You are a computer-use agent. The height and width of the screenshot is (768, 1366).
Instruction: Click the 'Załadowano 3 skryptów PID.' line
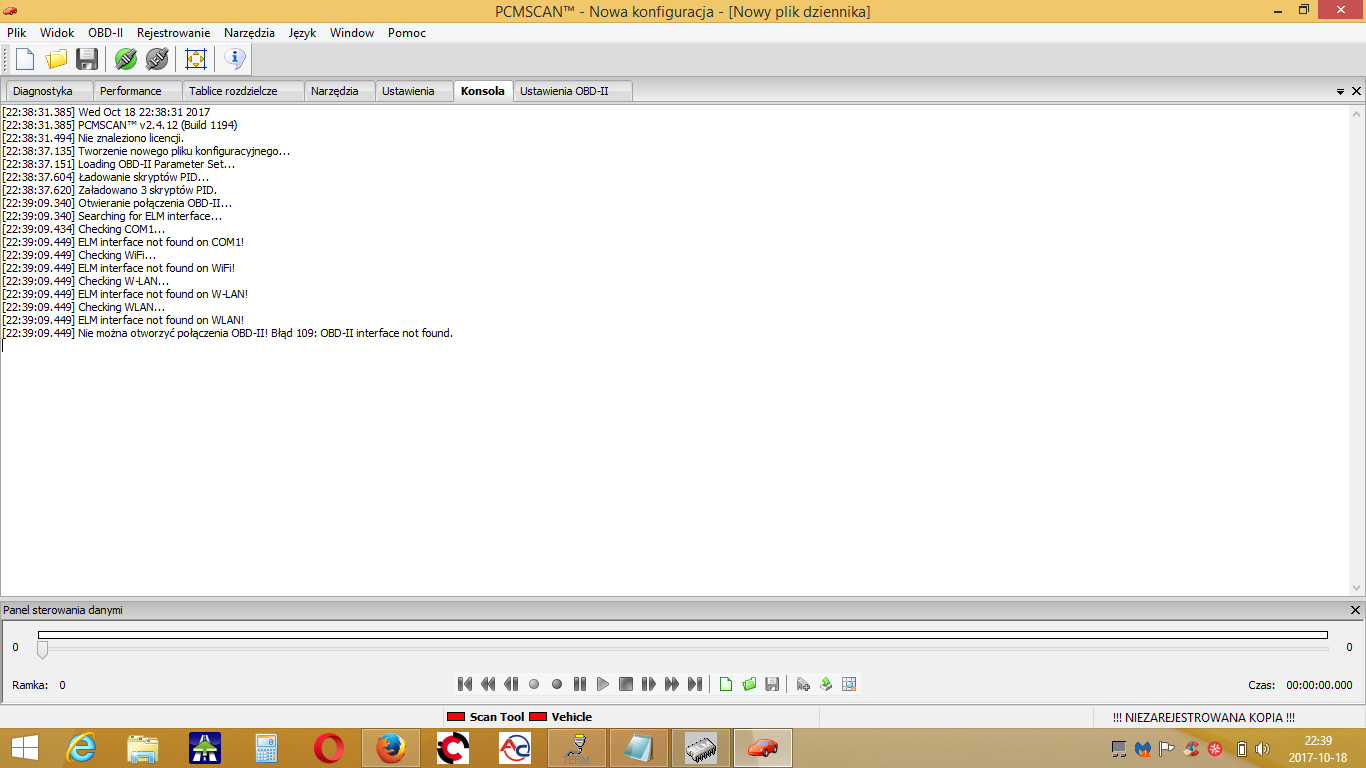(x=110, y=190)
